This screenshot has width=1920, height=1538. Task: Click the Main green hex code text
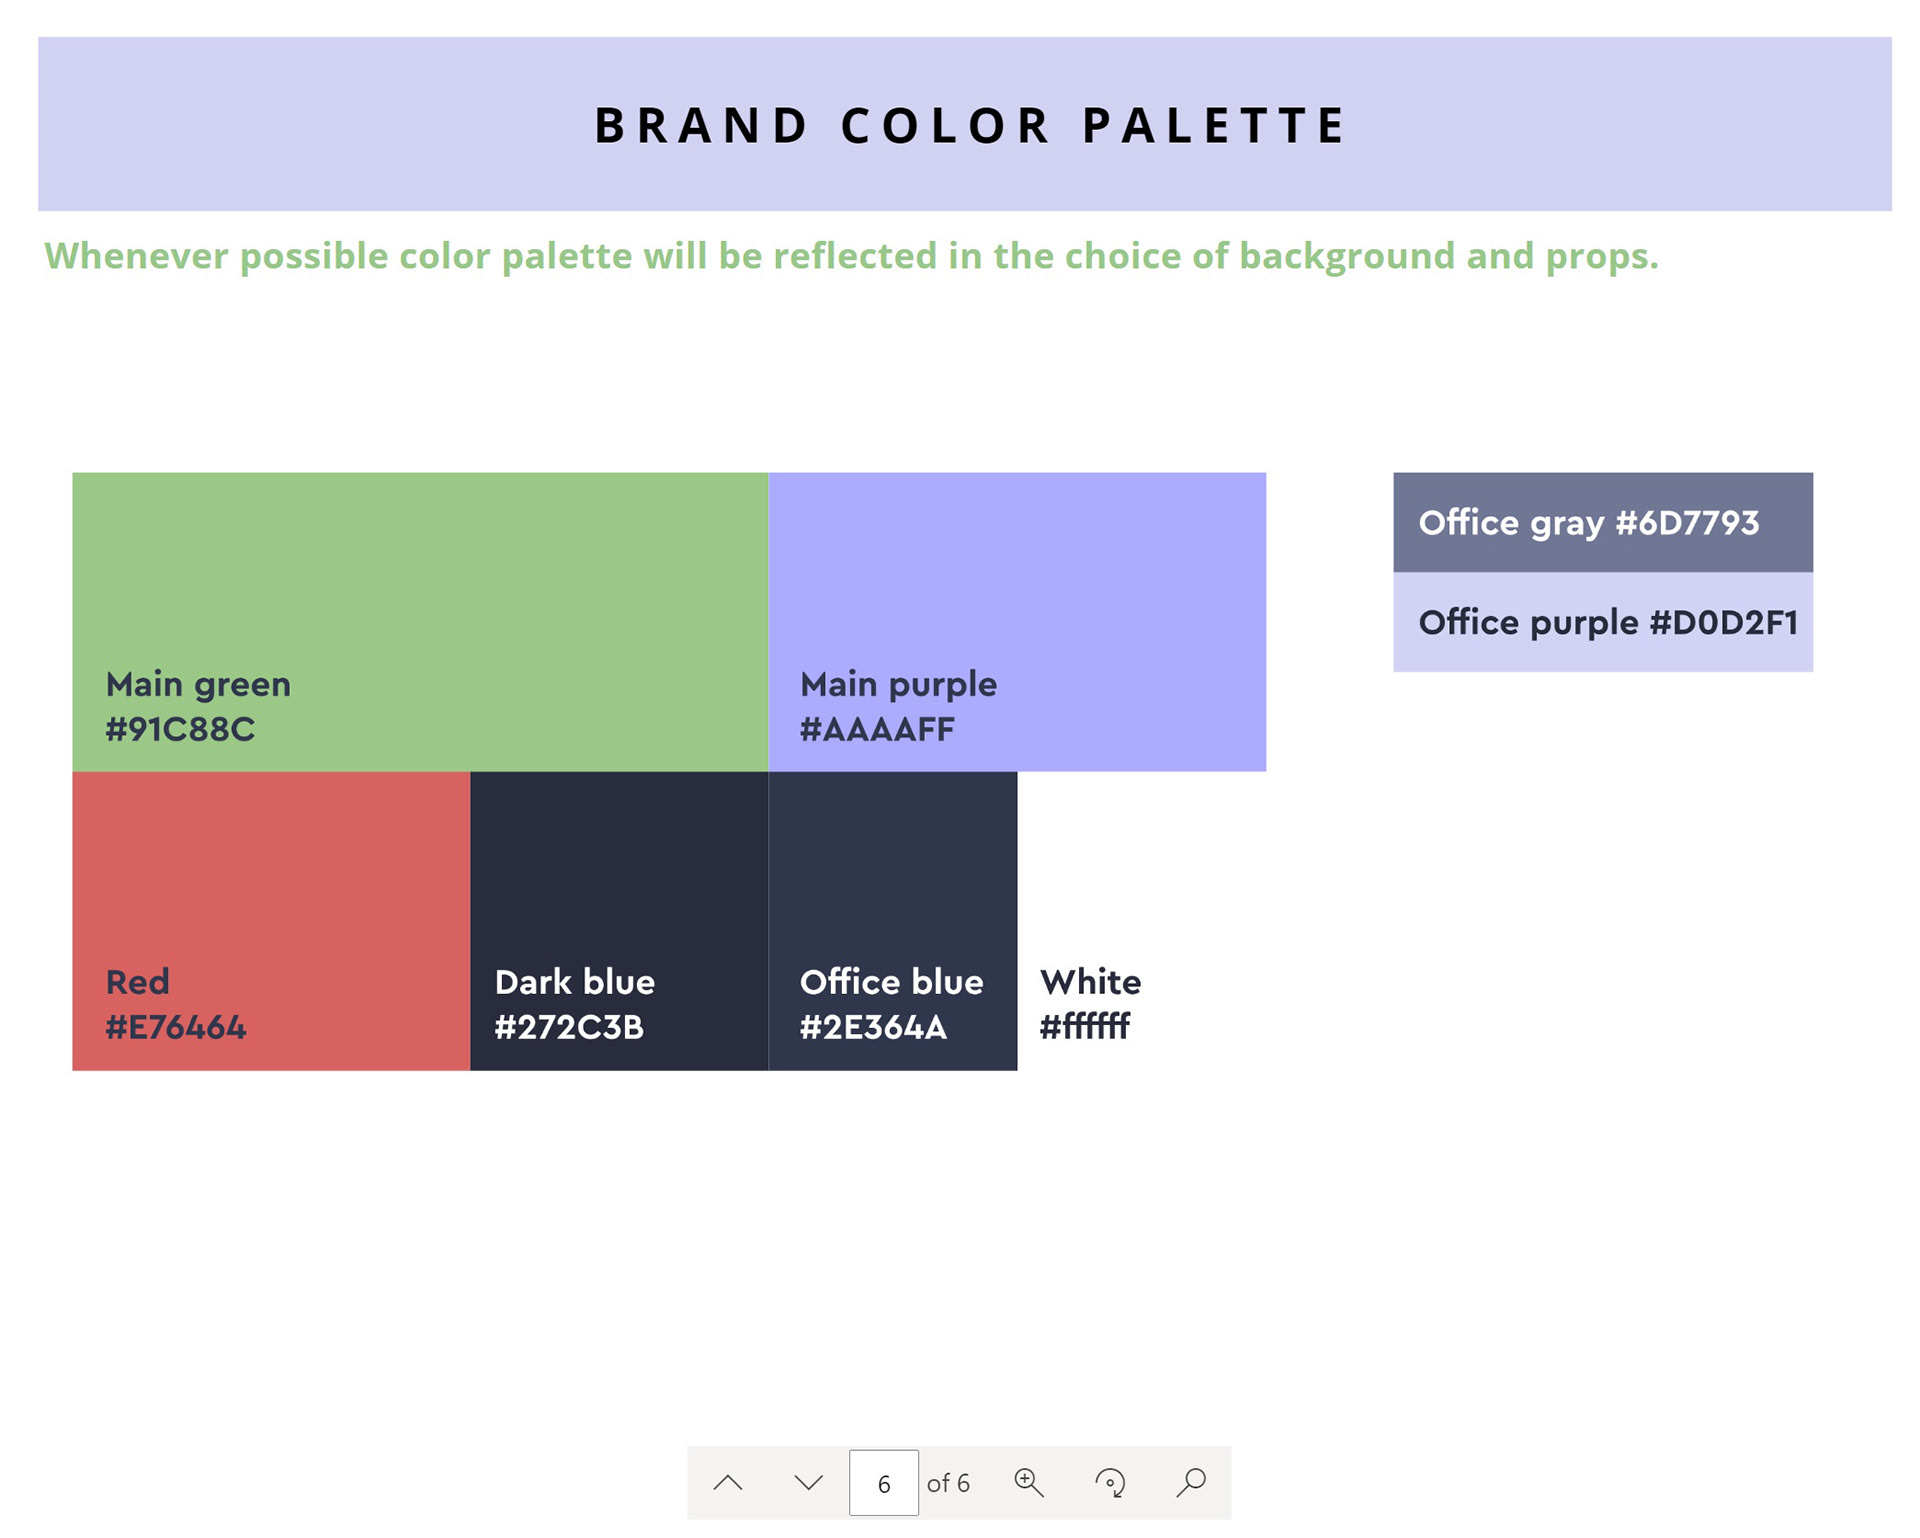click(180, 730)
